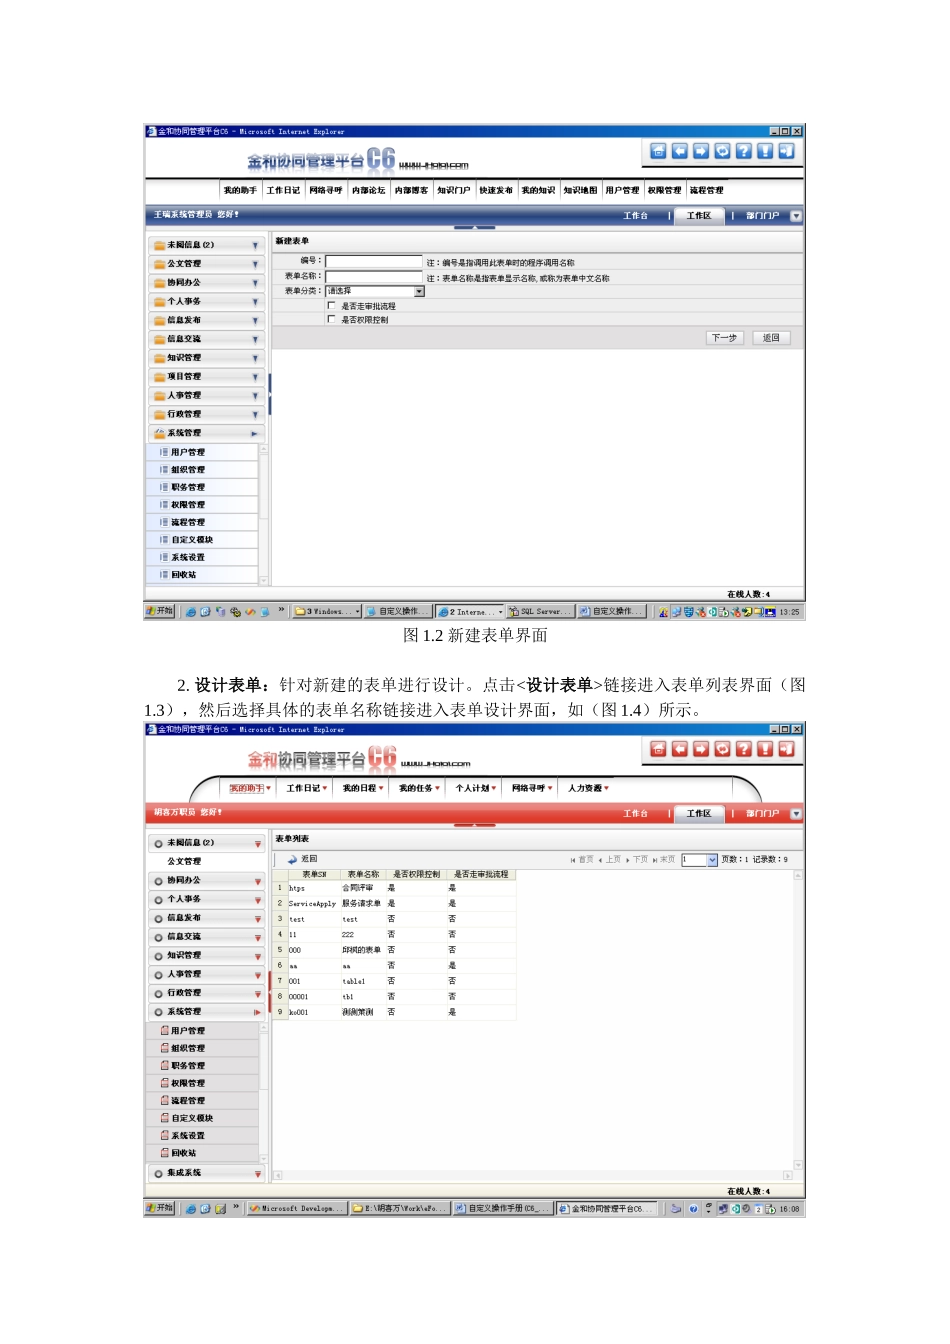Click into the 编号 input field
The image size is (950, 1344).
point(374,262)
